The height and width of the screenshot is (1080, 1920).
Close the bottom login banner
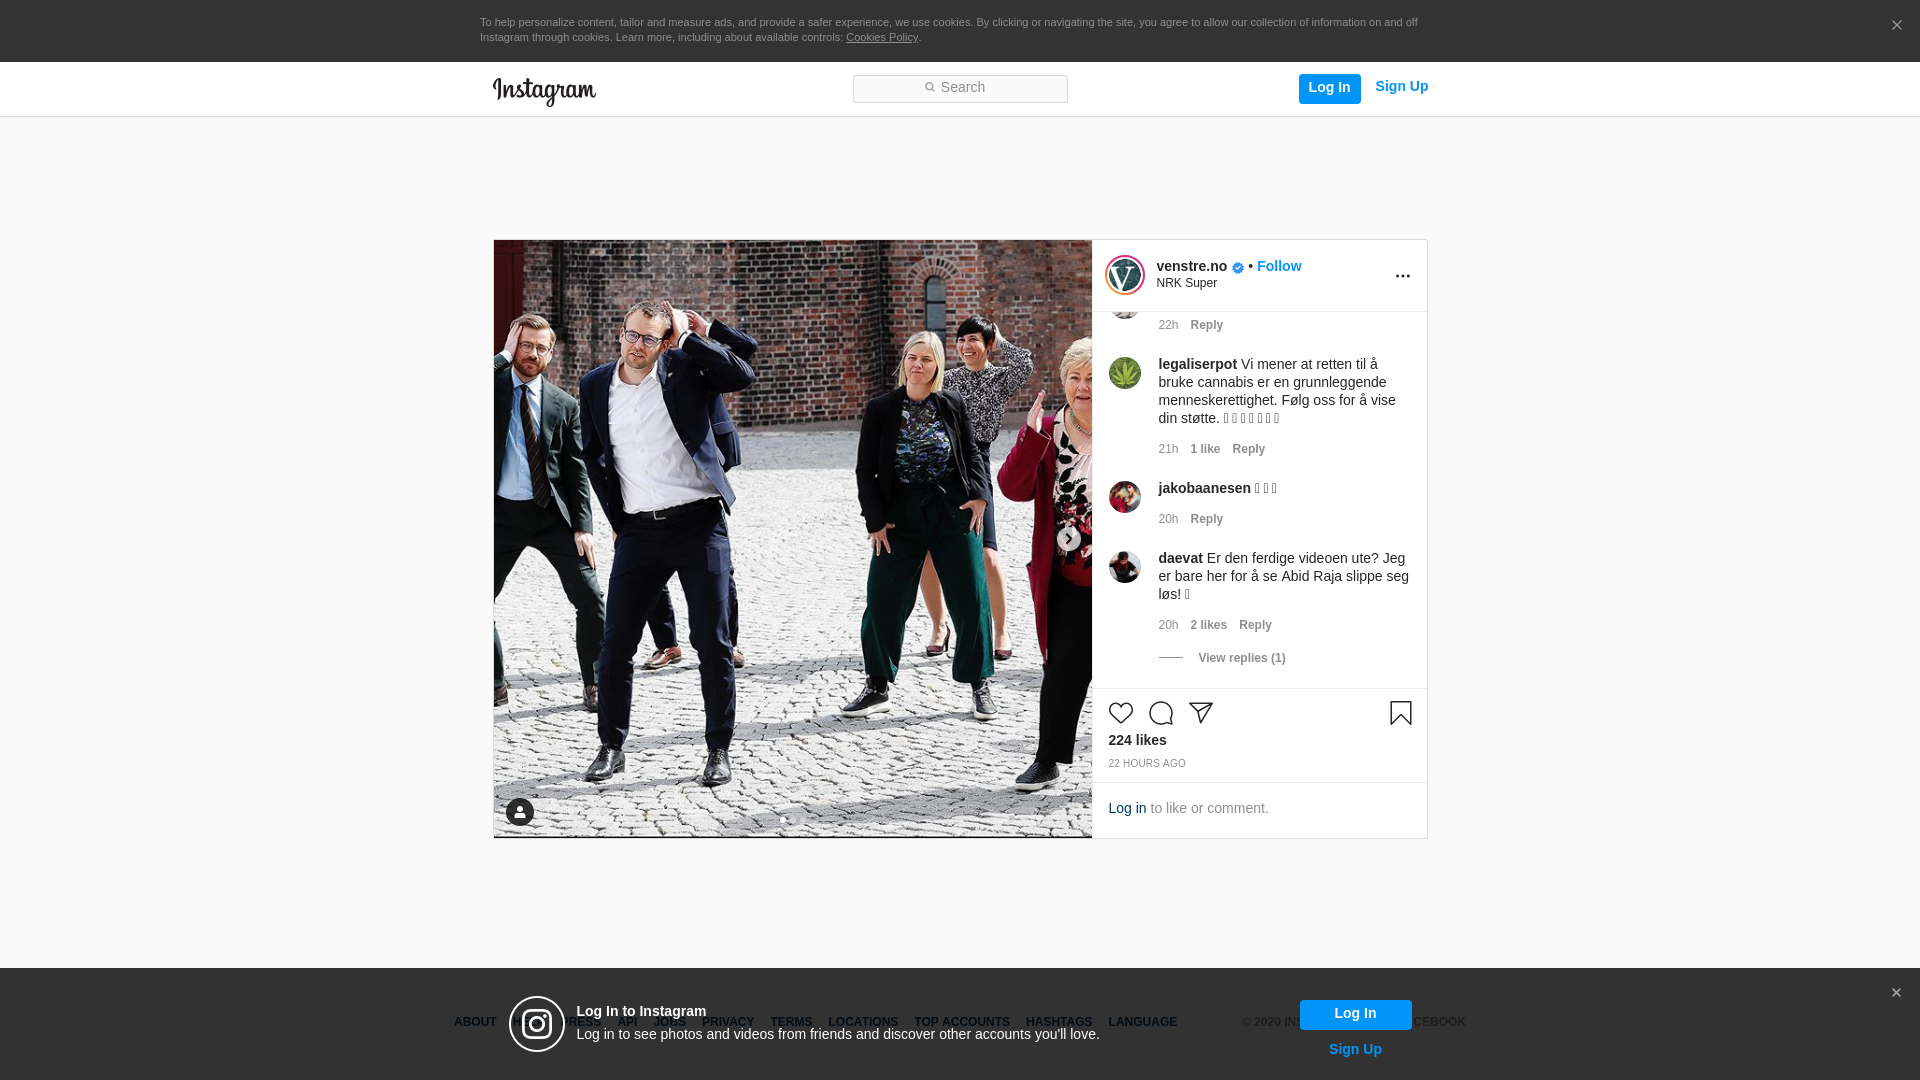pos(1895,993)
